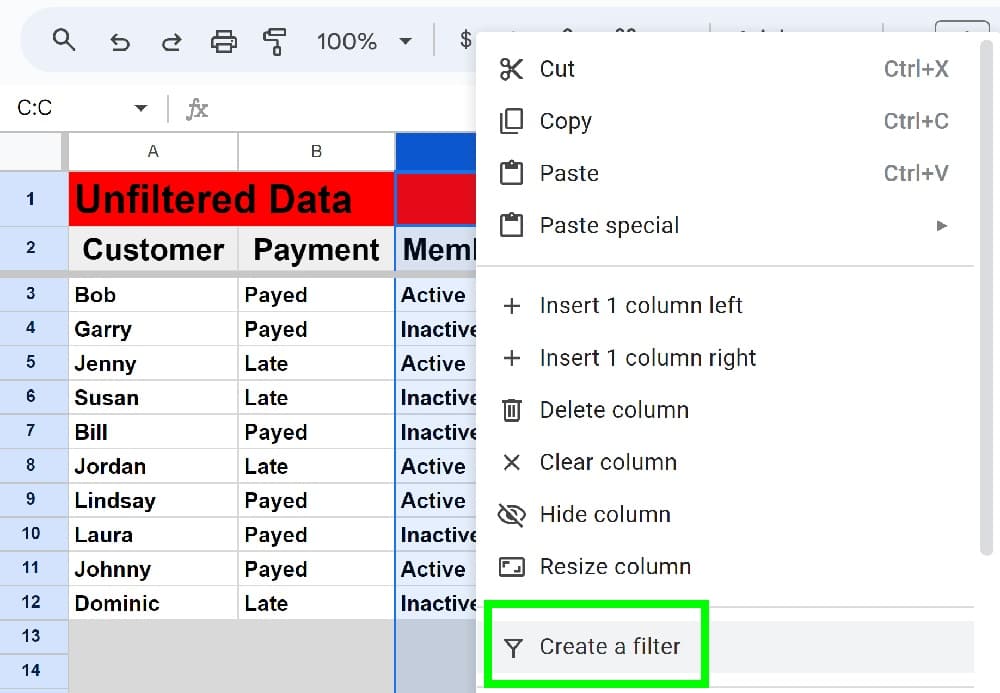Expand the Paste special submenu arrow

[x=941, y=226]
